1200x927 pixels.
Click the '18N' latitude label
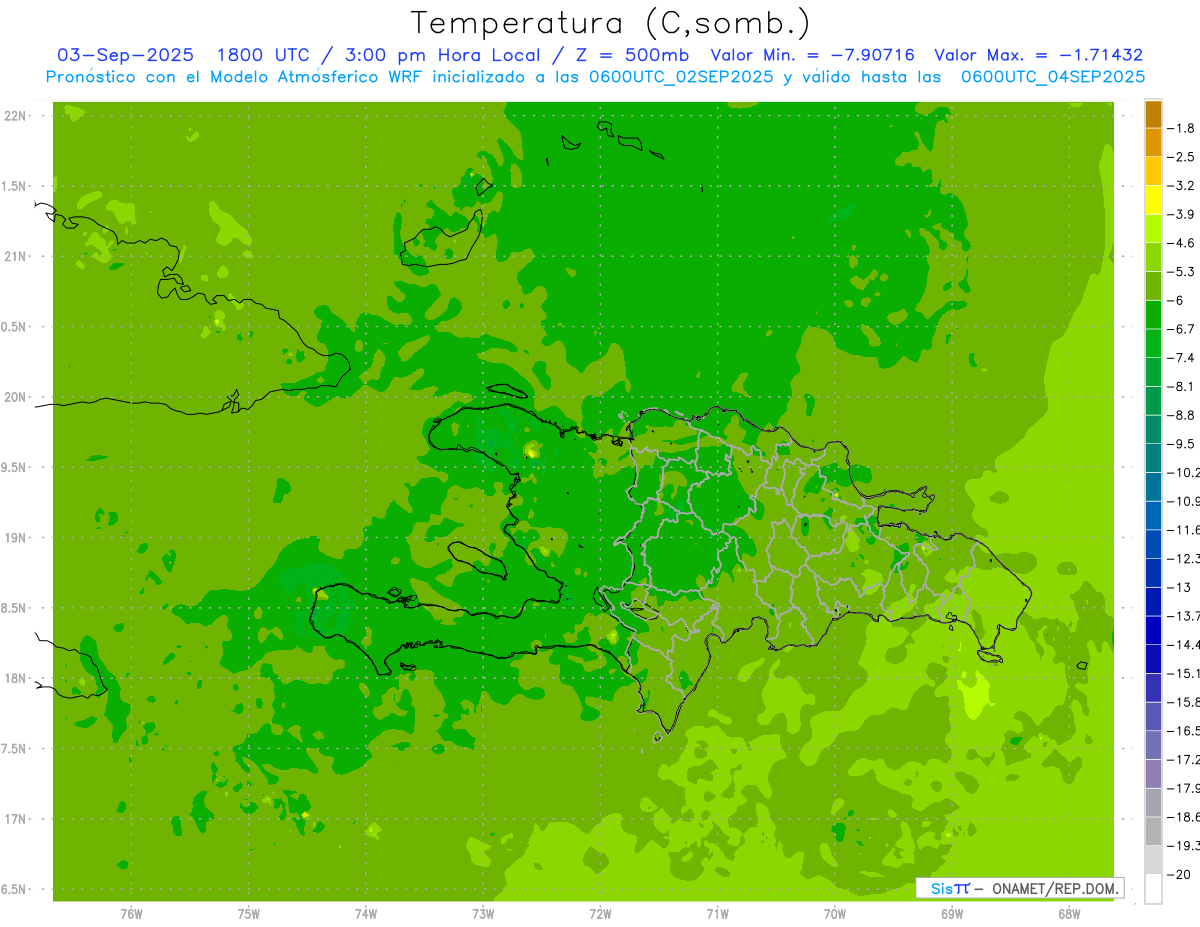tap(15, 679)
